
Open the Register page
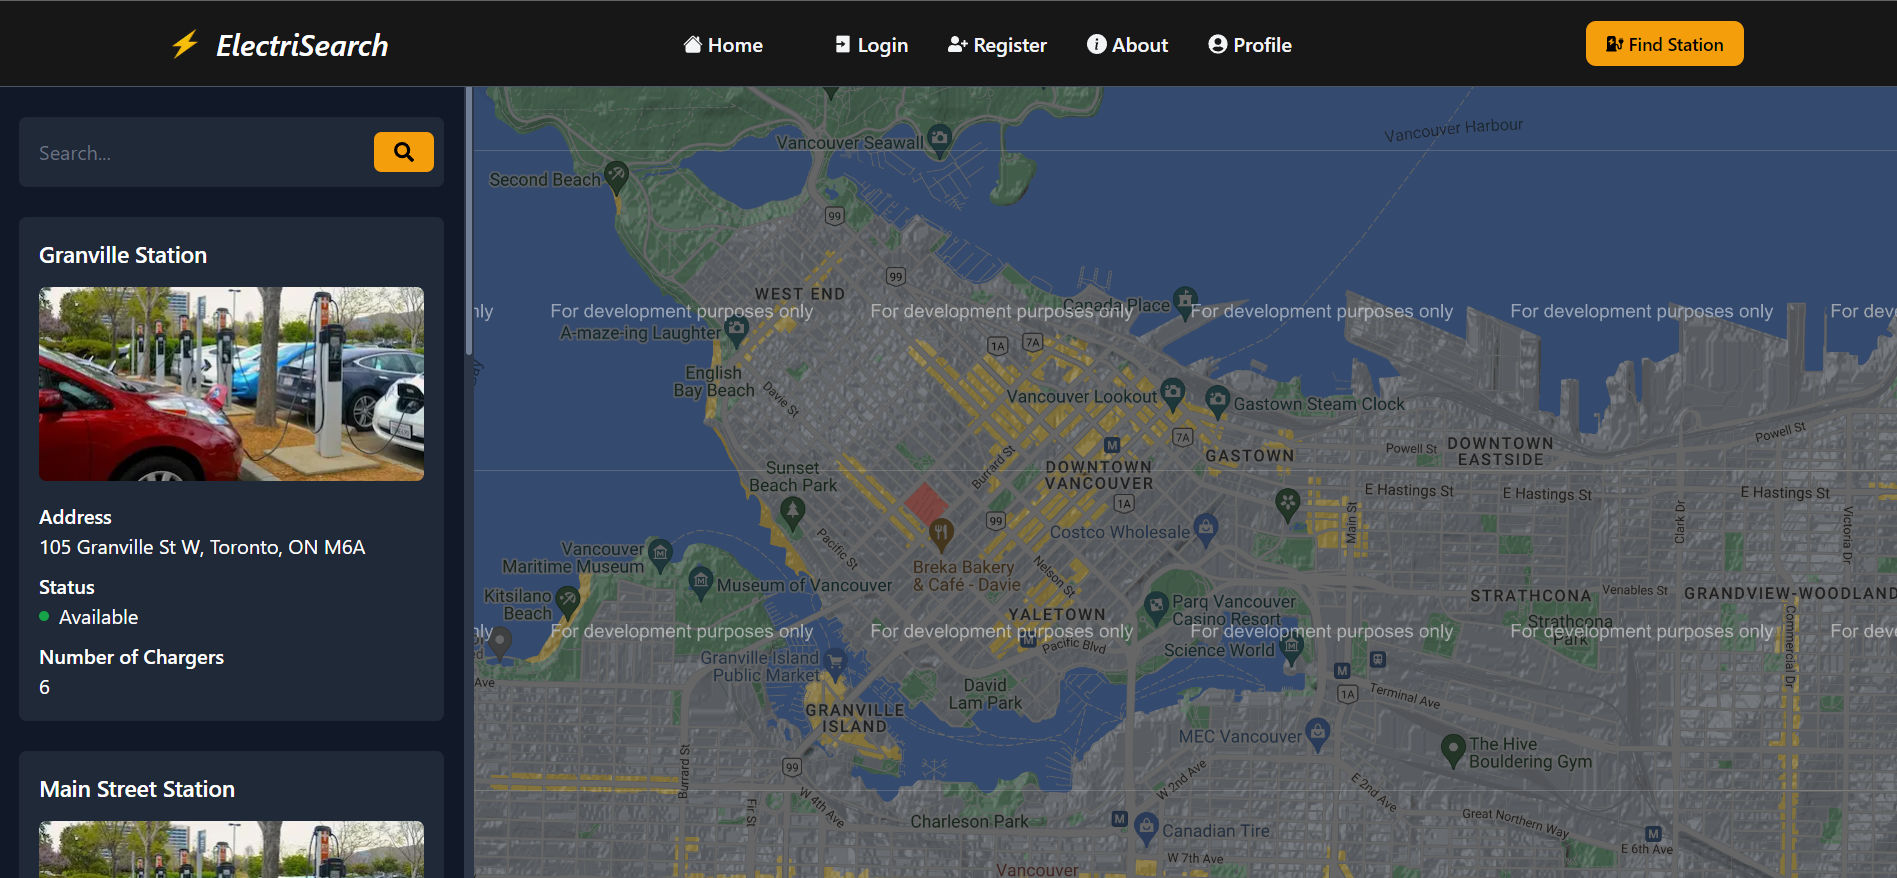click(997, 45)
